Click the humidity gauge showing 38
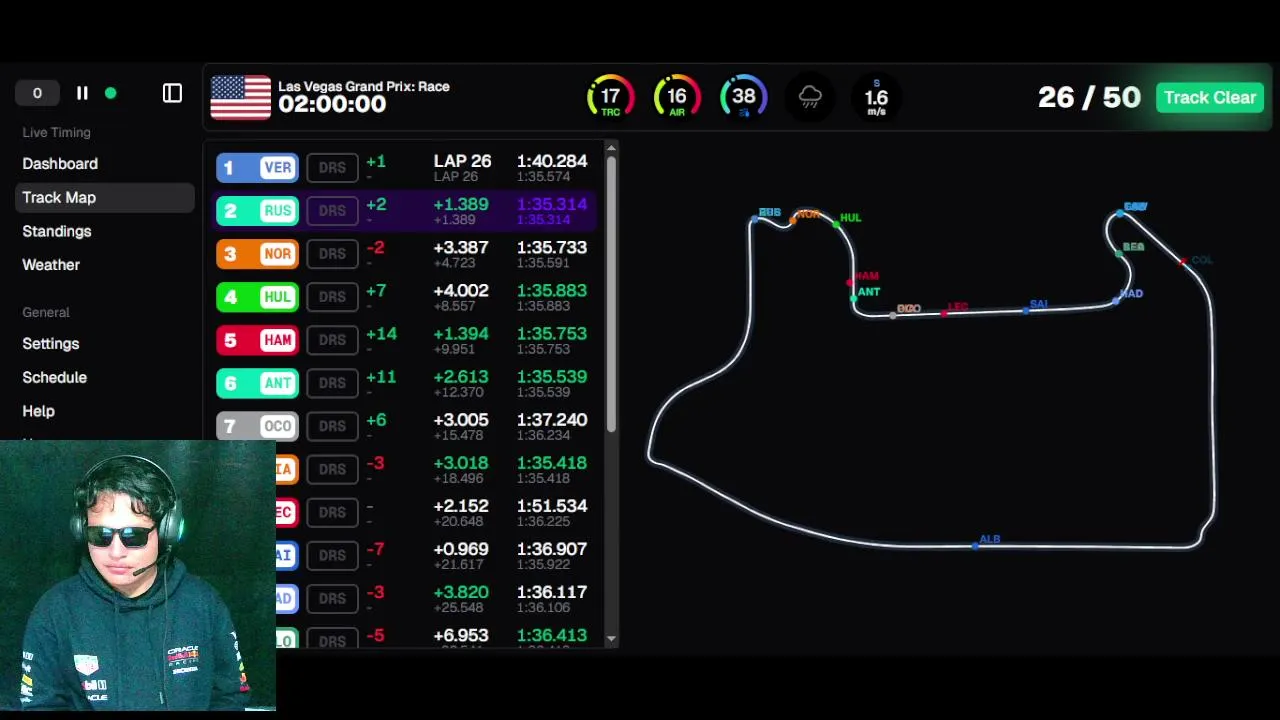The width and height of the screenshot is (1280, 720). (743, 97)
